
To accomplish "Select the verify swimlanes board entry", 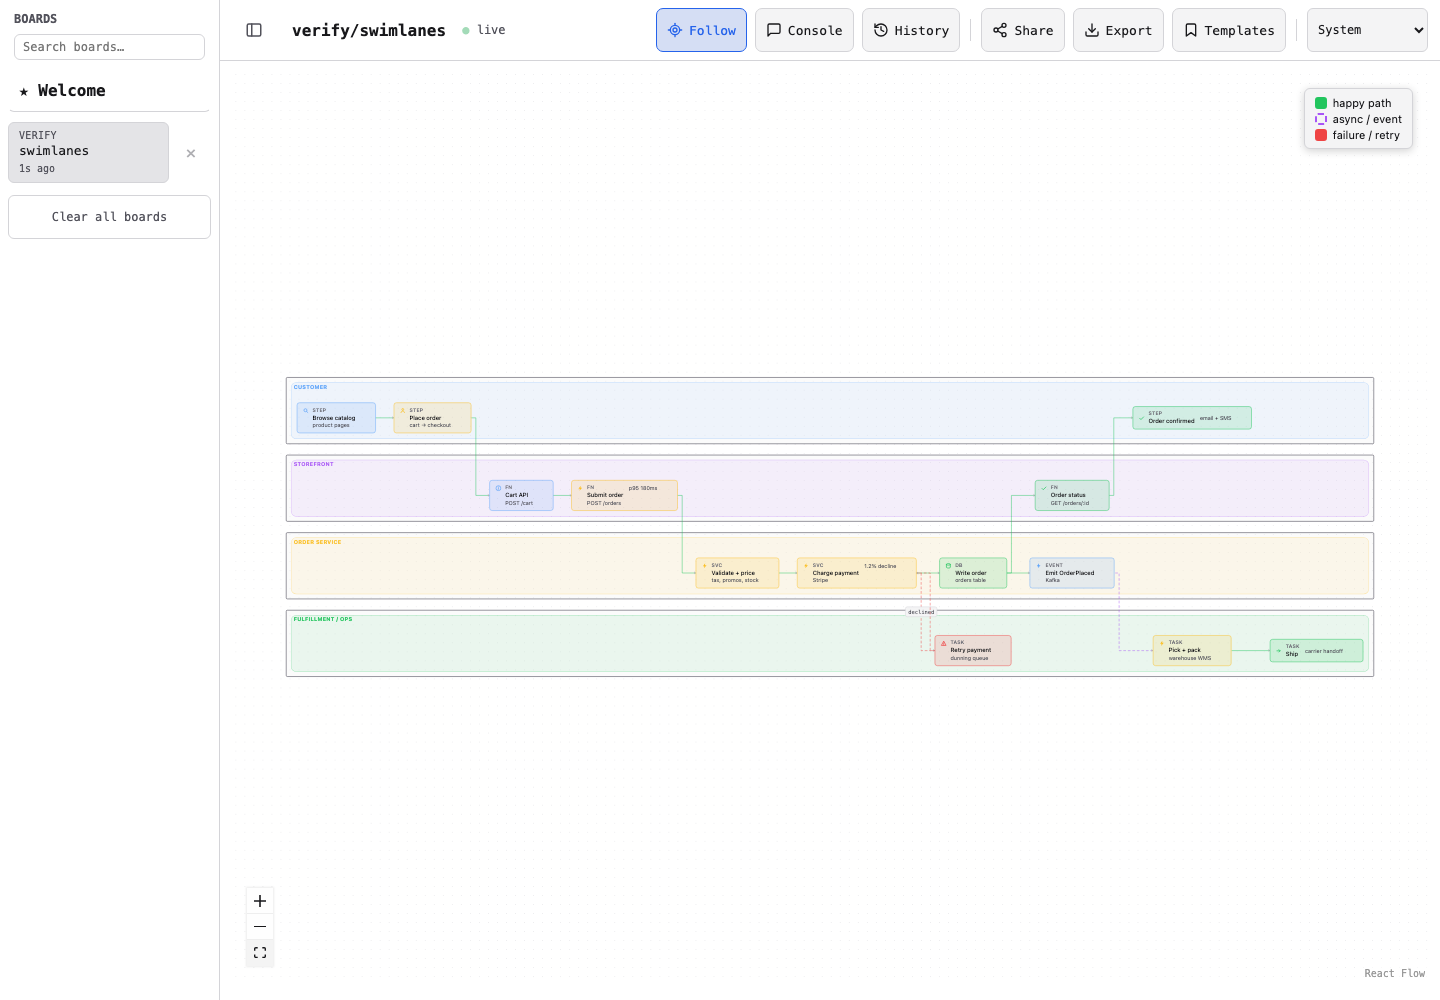I will (x=88, y=152).
